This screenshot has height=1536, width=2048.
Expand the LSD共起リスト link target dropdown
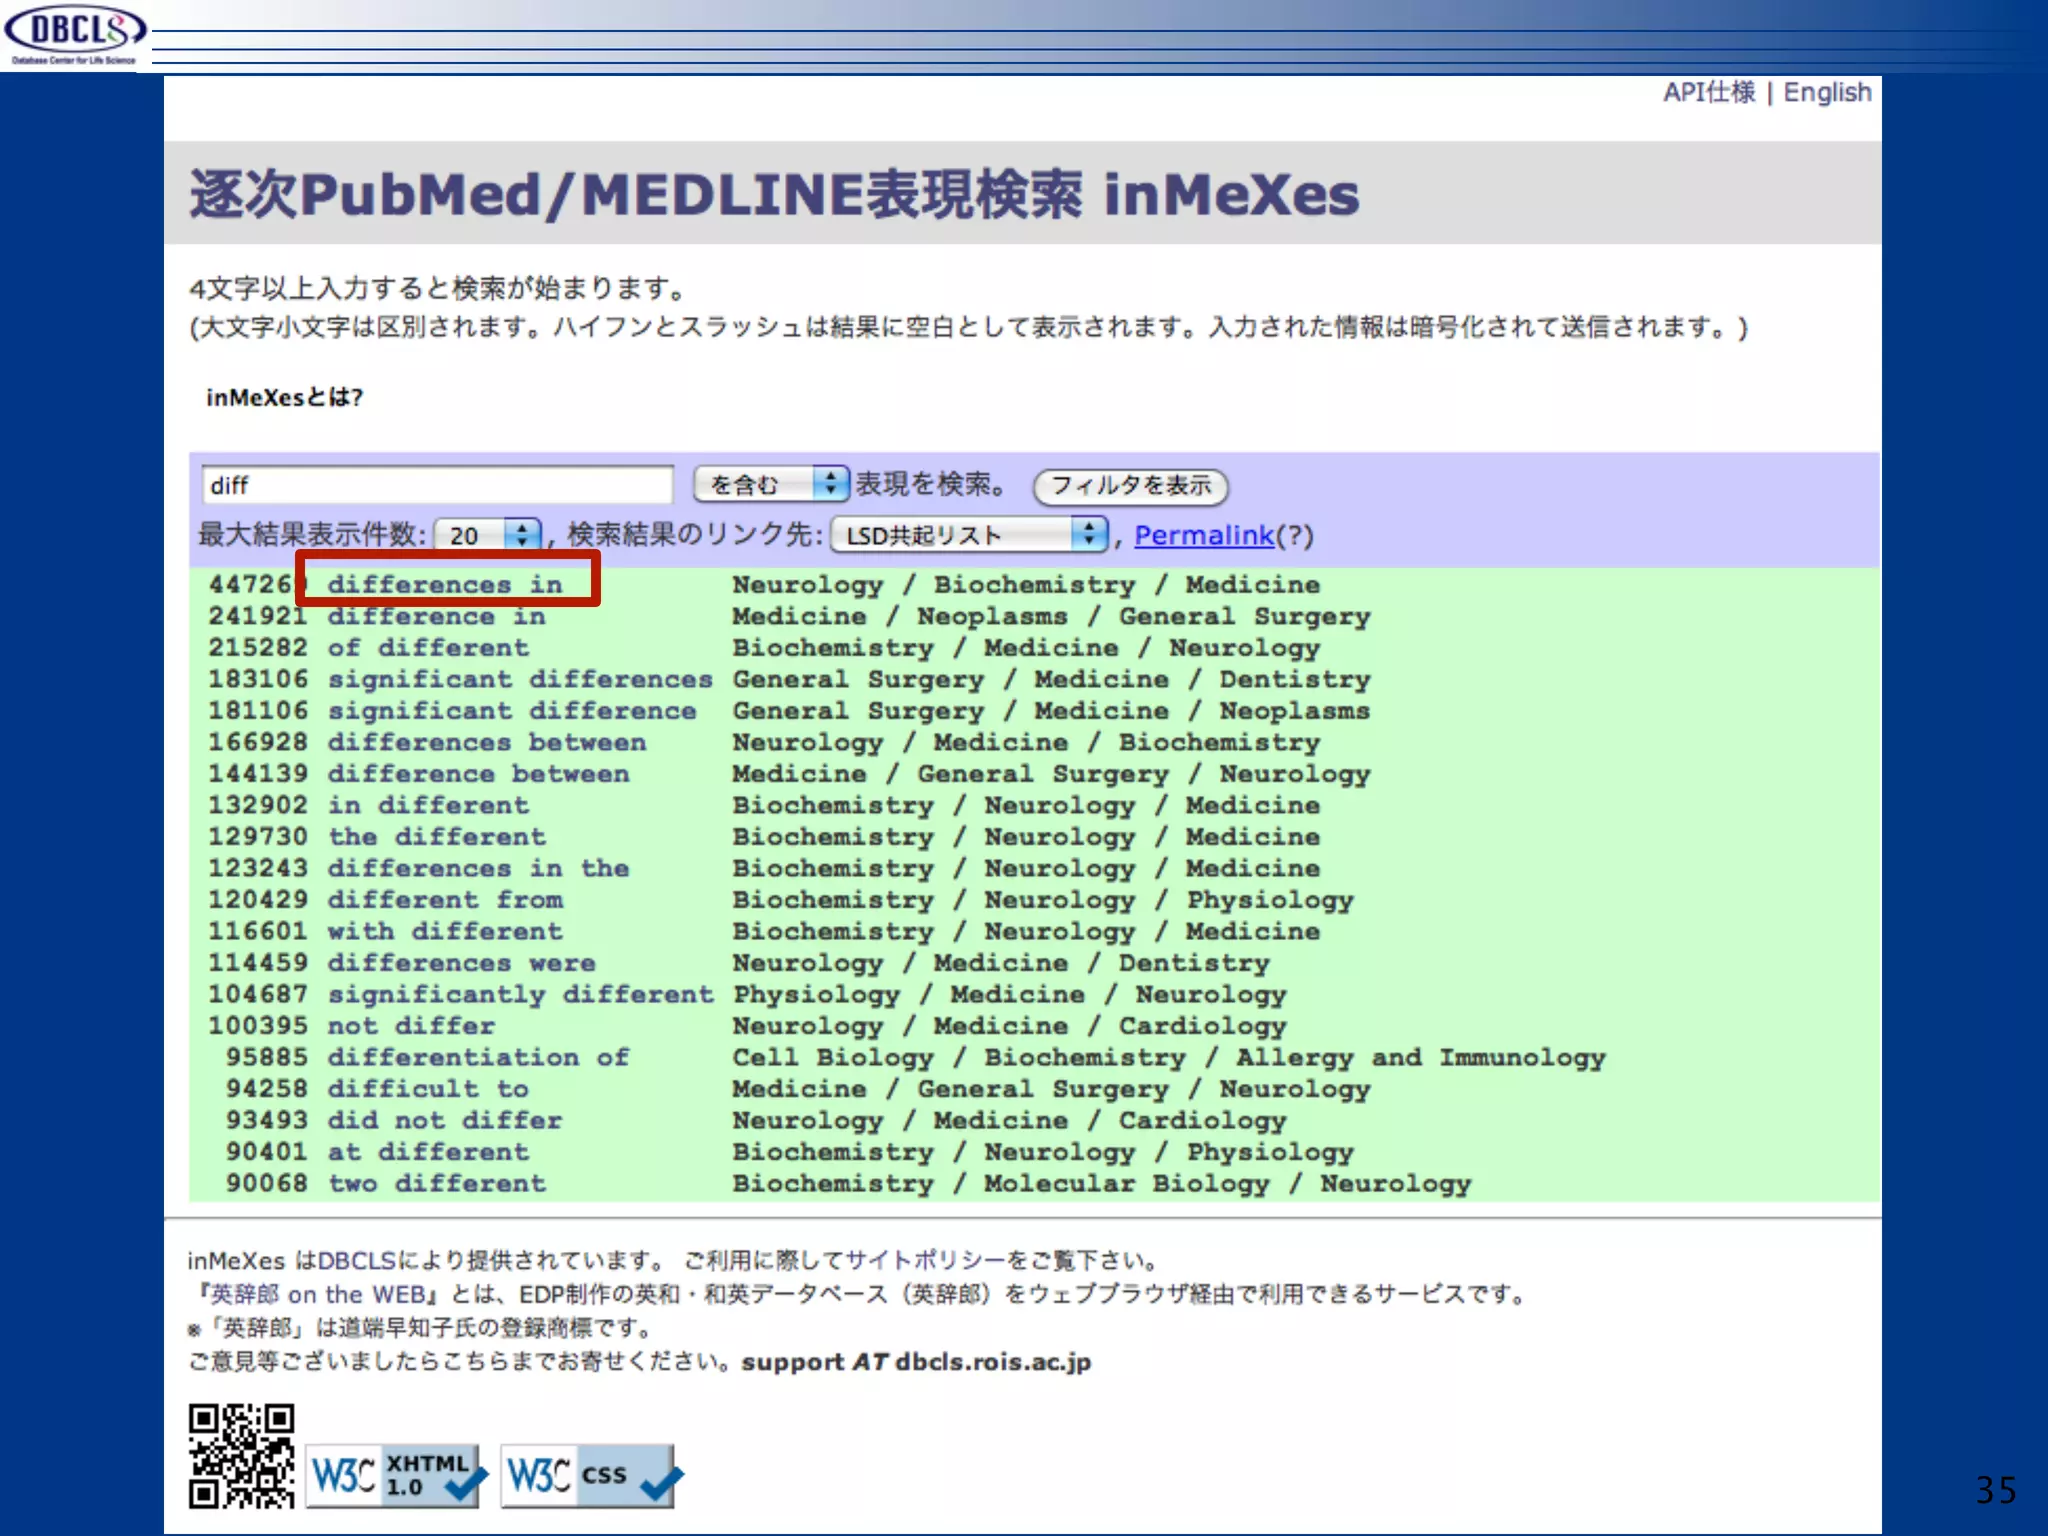click(x=970, y=535)
